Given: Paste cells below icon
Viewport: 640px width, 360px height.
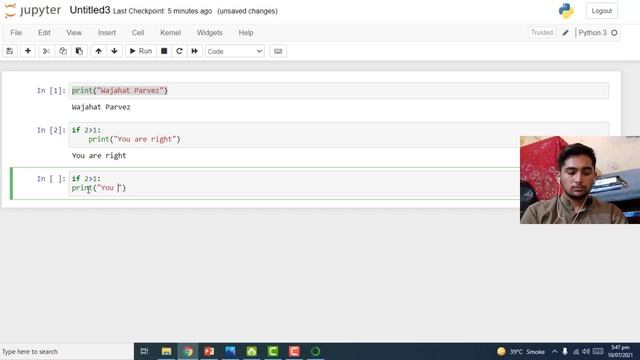Looking at the screenshot, I should [x=79, y=51].
